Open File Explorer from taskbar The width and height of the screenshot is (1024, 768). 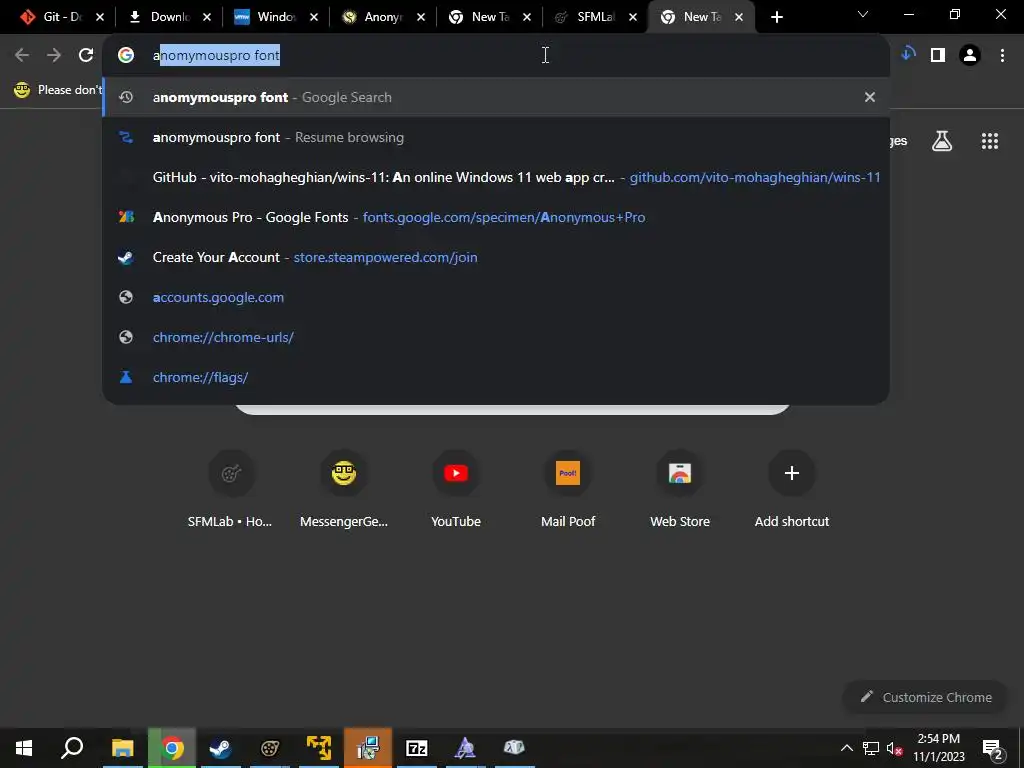click(122, 748)
